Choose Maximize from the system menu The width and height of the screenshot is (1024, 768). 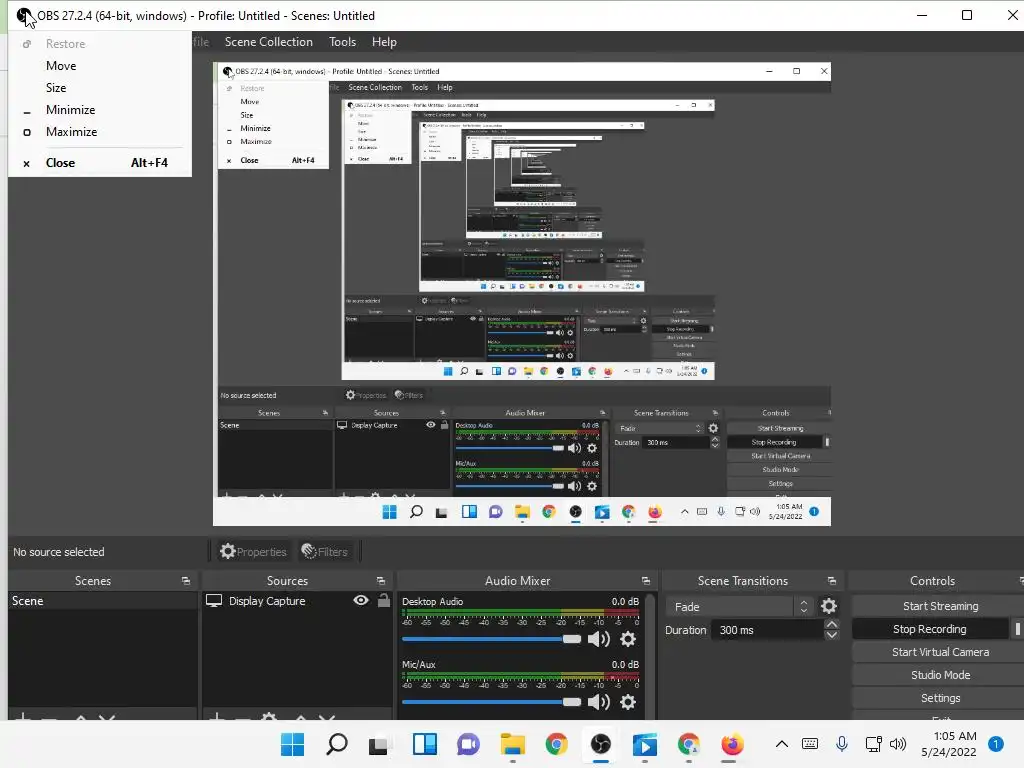tap(100, 132)
